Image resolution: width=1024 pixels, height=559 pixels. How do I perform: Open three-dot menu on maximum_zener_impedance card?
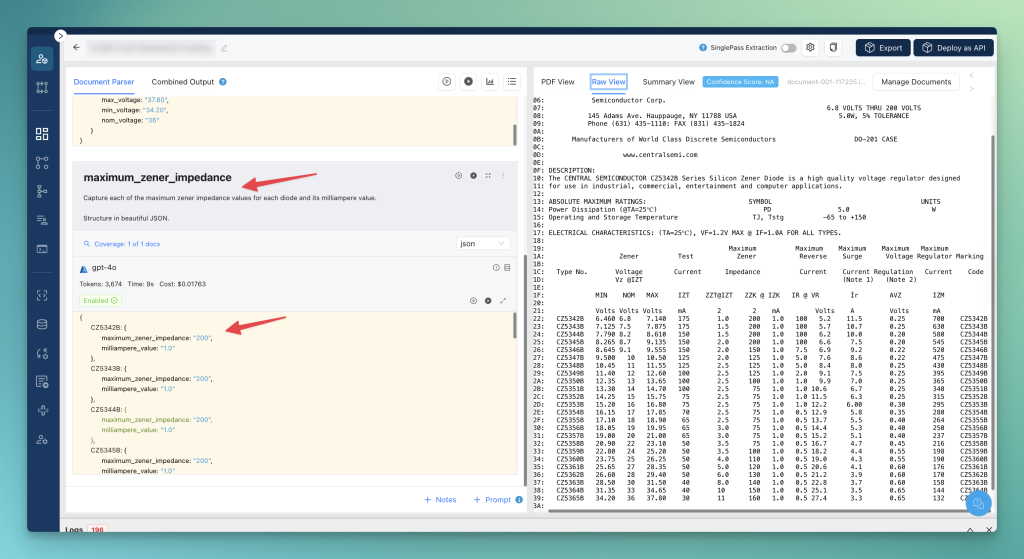(x=503, y=176)
